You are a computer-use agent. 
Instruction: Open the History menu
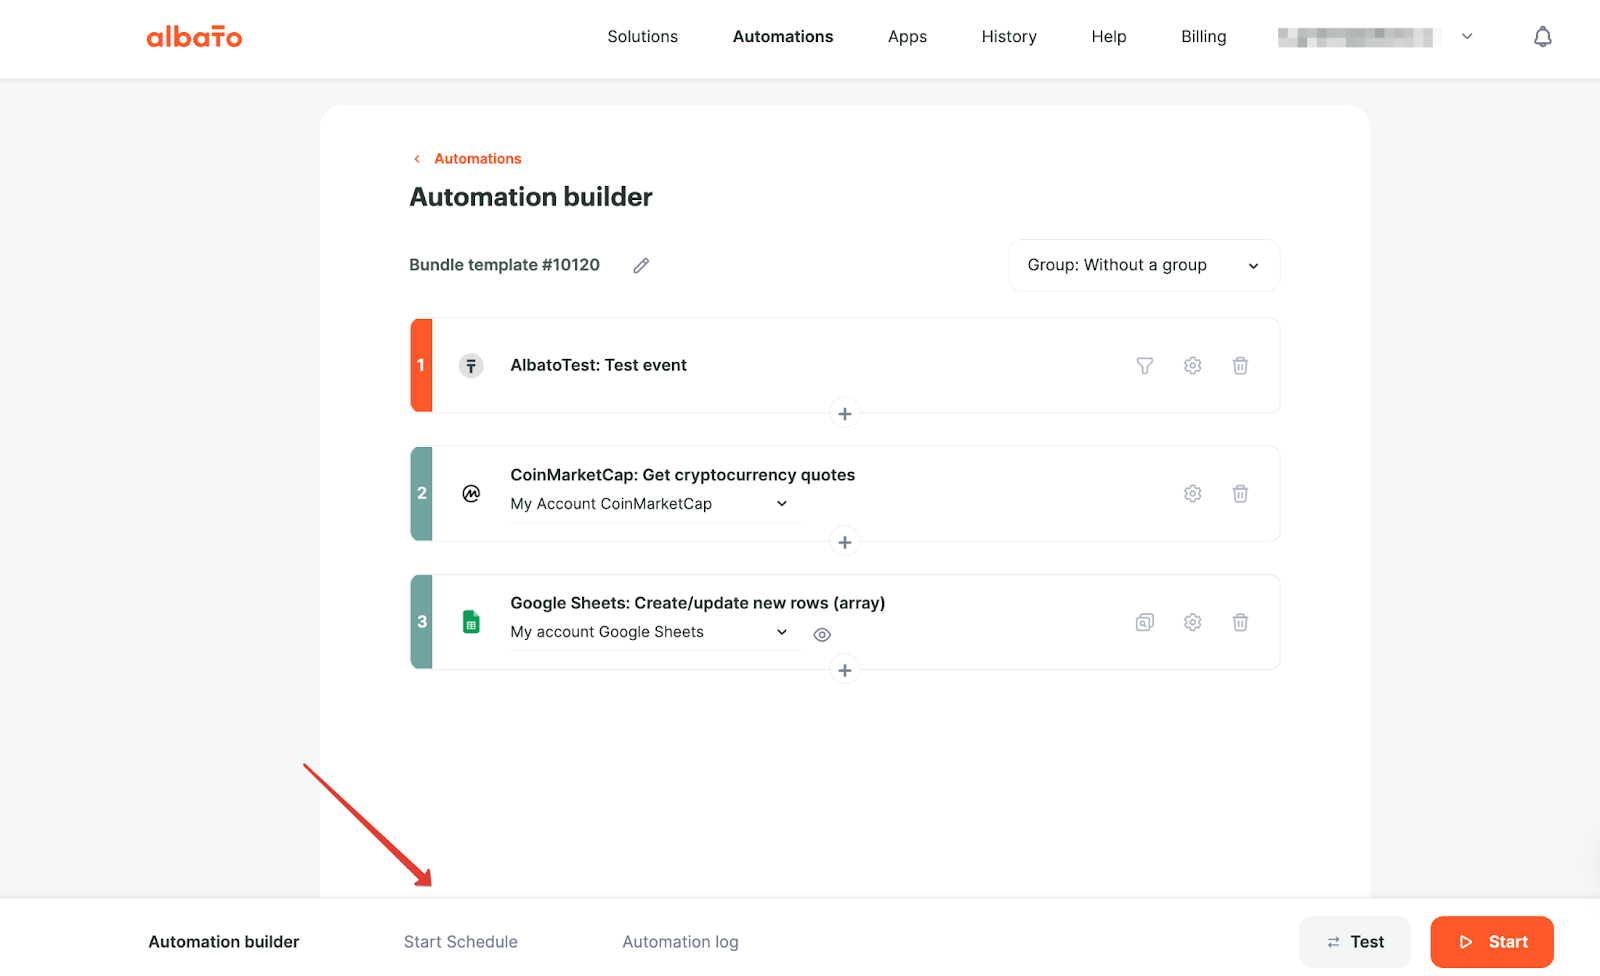(1009, 37)
